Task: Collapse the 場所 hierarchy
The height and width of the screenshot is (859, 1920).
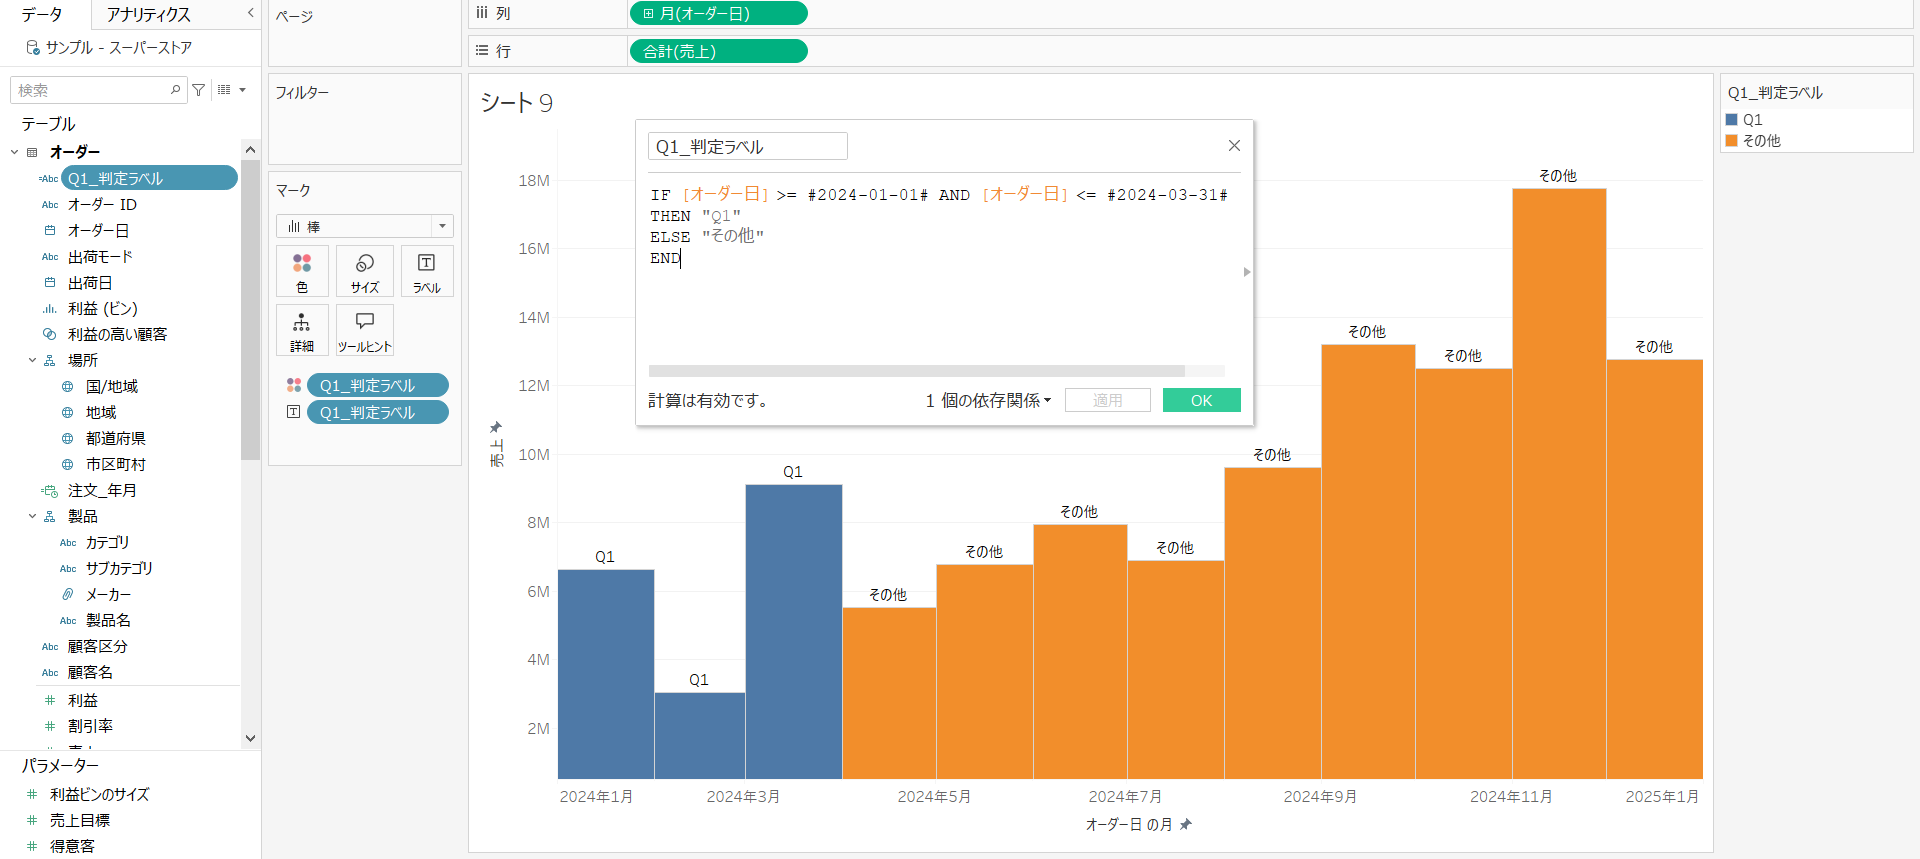Action: 32,360
